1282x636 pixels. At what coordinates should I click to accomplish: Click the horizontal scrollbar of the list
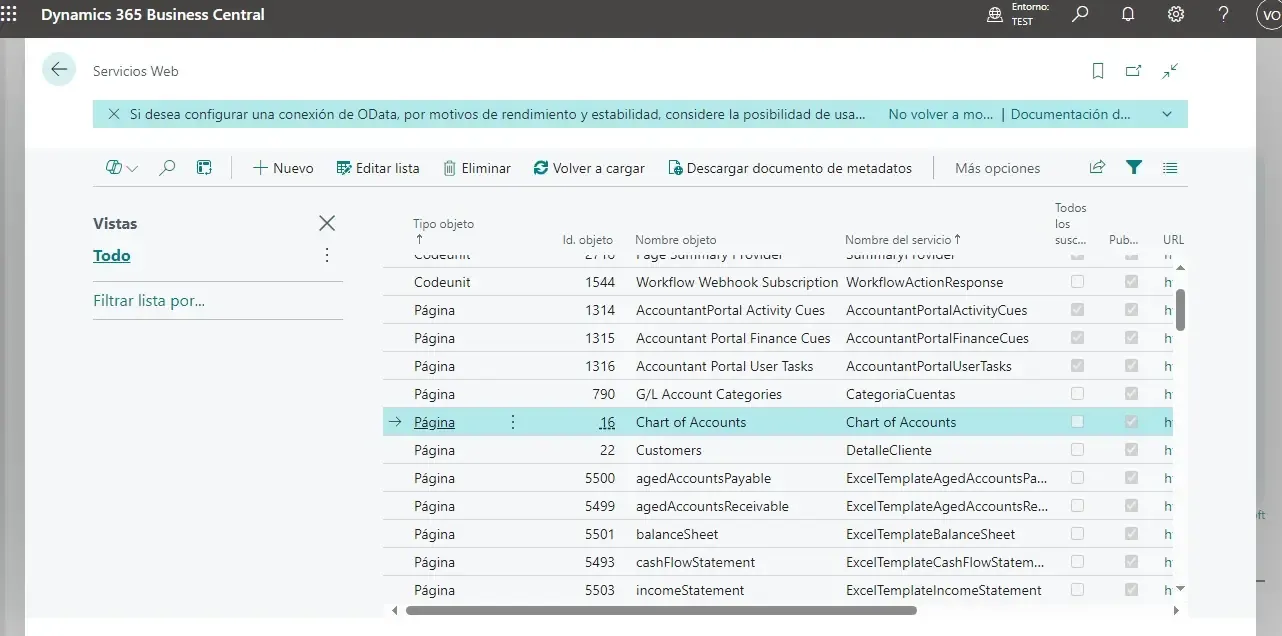tap(660, 610)
